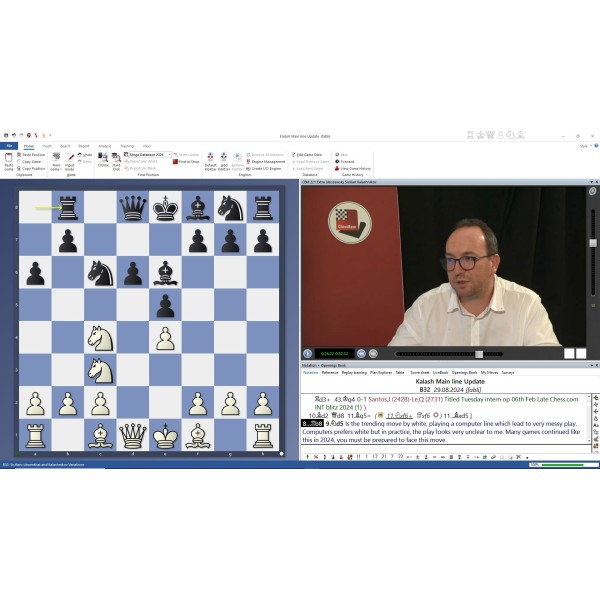The width and height of the screenshot is (600, 600).
Task: Open the Input Mode pencil icon
Action: [70, 157]
